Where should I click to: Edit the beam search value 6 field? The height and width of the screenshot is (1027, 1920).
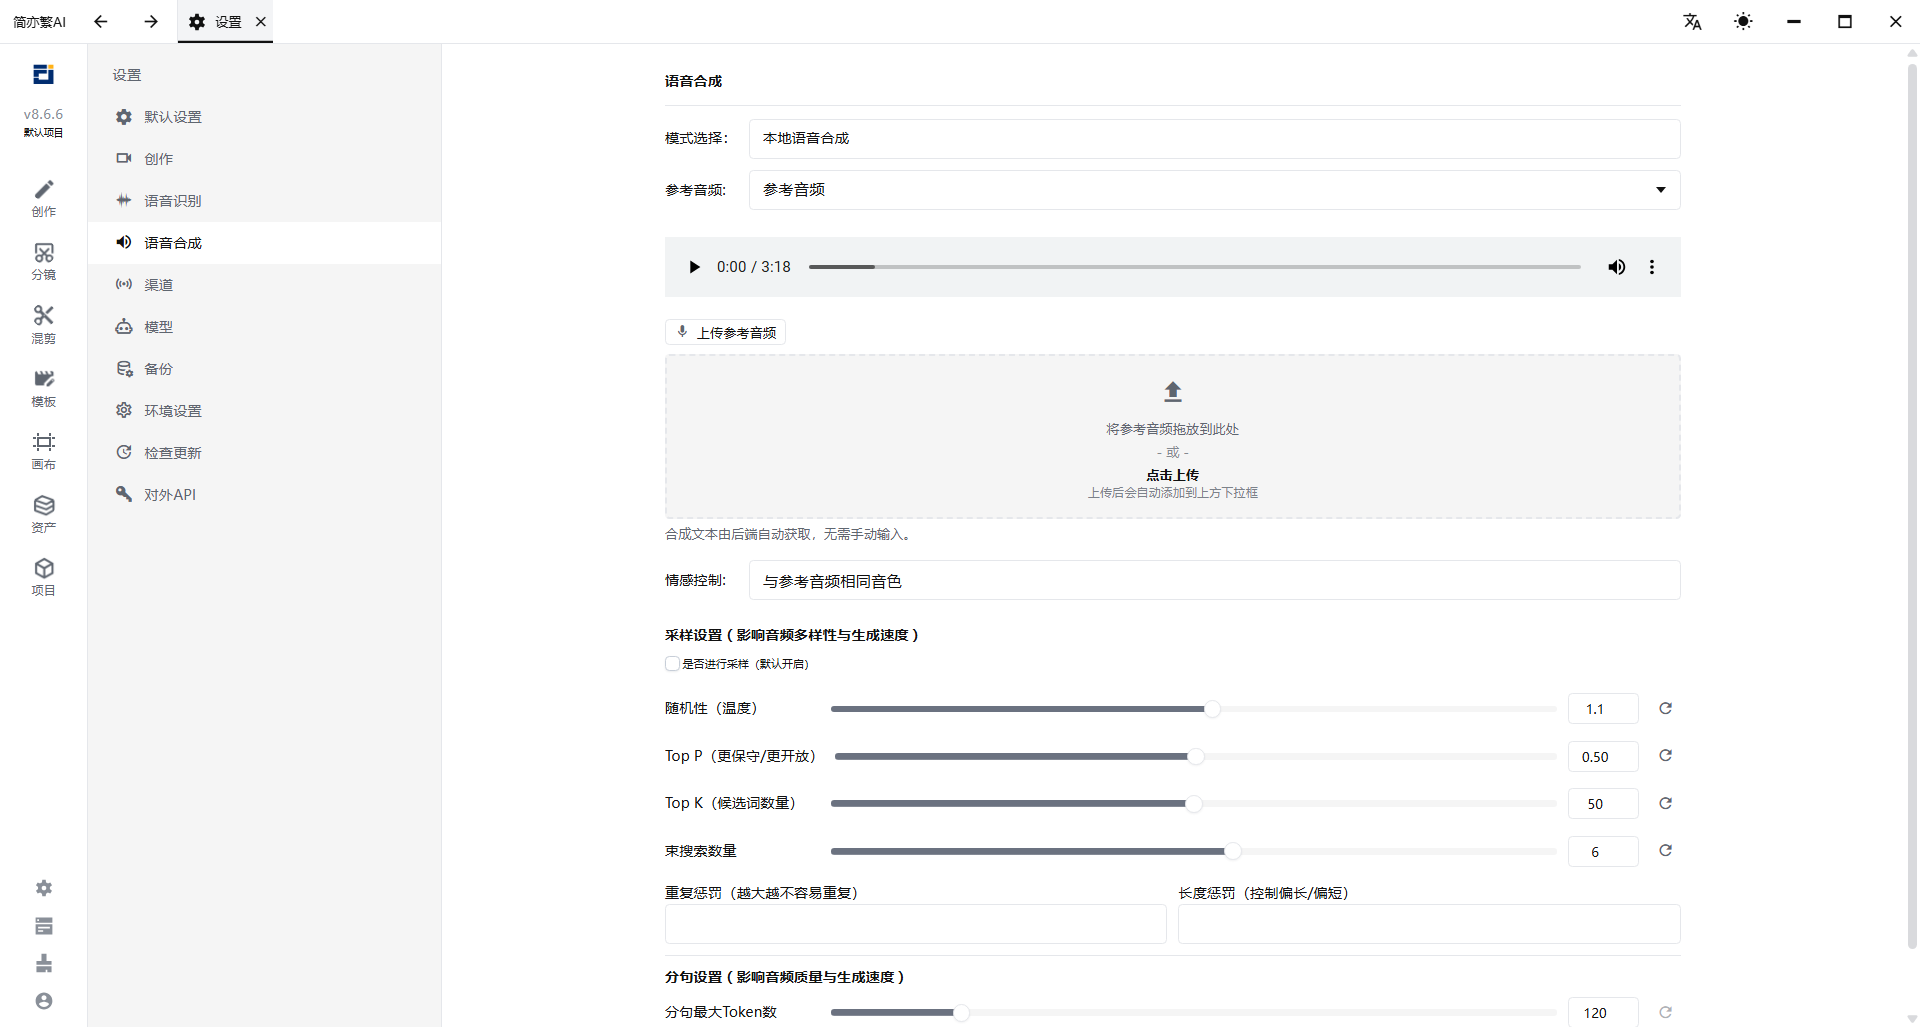pyautogui.click(x=1603, y=852)
